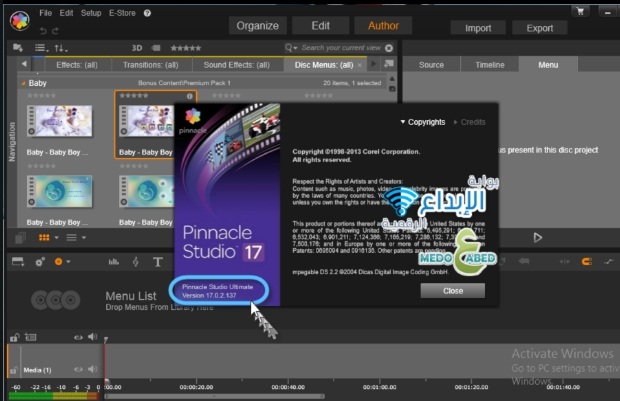The width and height of the screenshot is (620, 401).
Task: Open the Edit menu
Action: pyautogui.click(x=66, y=13)
